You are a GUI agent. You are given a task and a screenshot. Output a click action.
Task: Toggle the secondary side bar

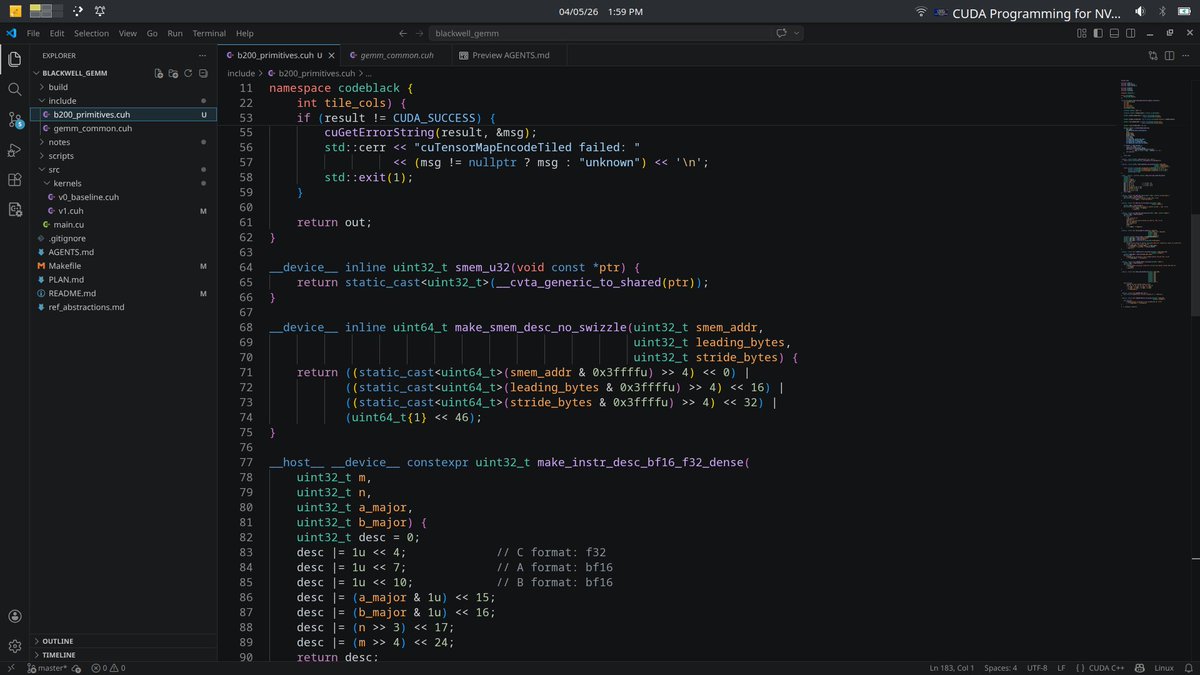pyautogui.click(x=1130, y=33)
